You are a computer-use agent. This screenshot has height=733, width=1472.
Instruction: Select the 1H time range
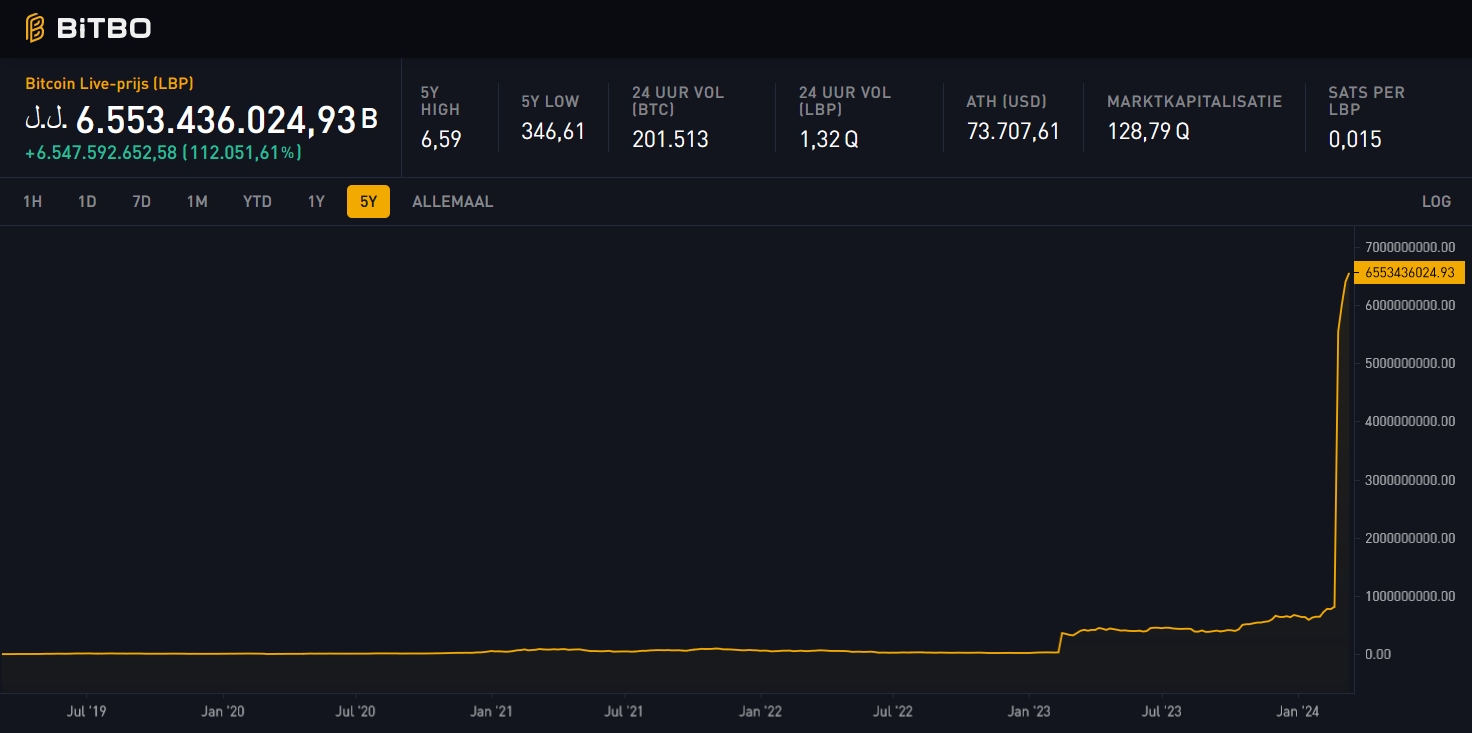point(33,201)
